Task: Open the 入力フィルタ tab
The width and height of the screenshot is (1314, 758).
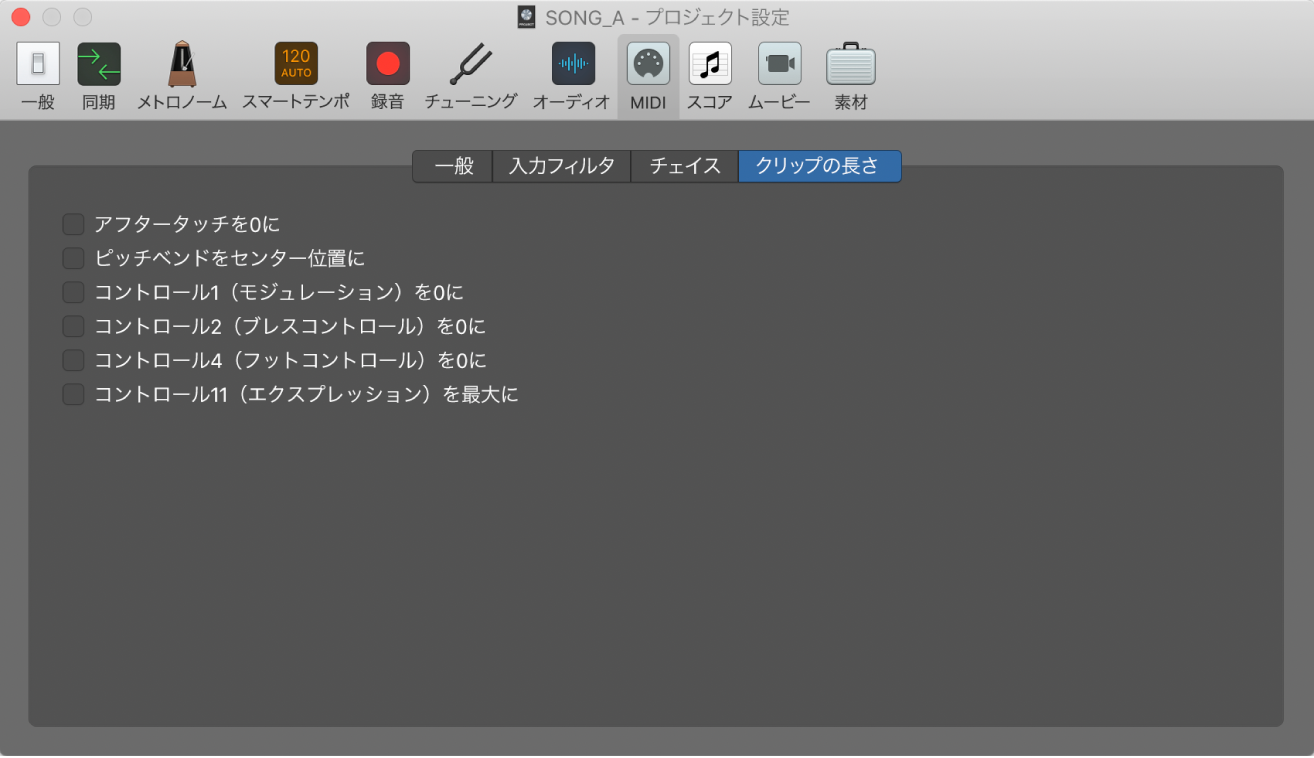Action: click(x=561, y=166)
